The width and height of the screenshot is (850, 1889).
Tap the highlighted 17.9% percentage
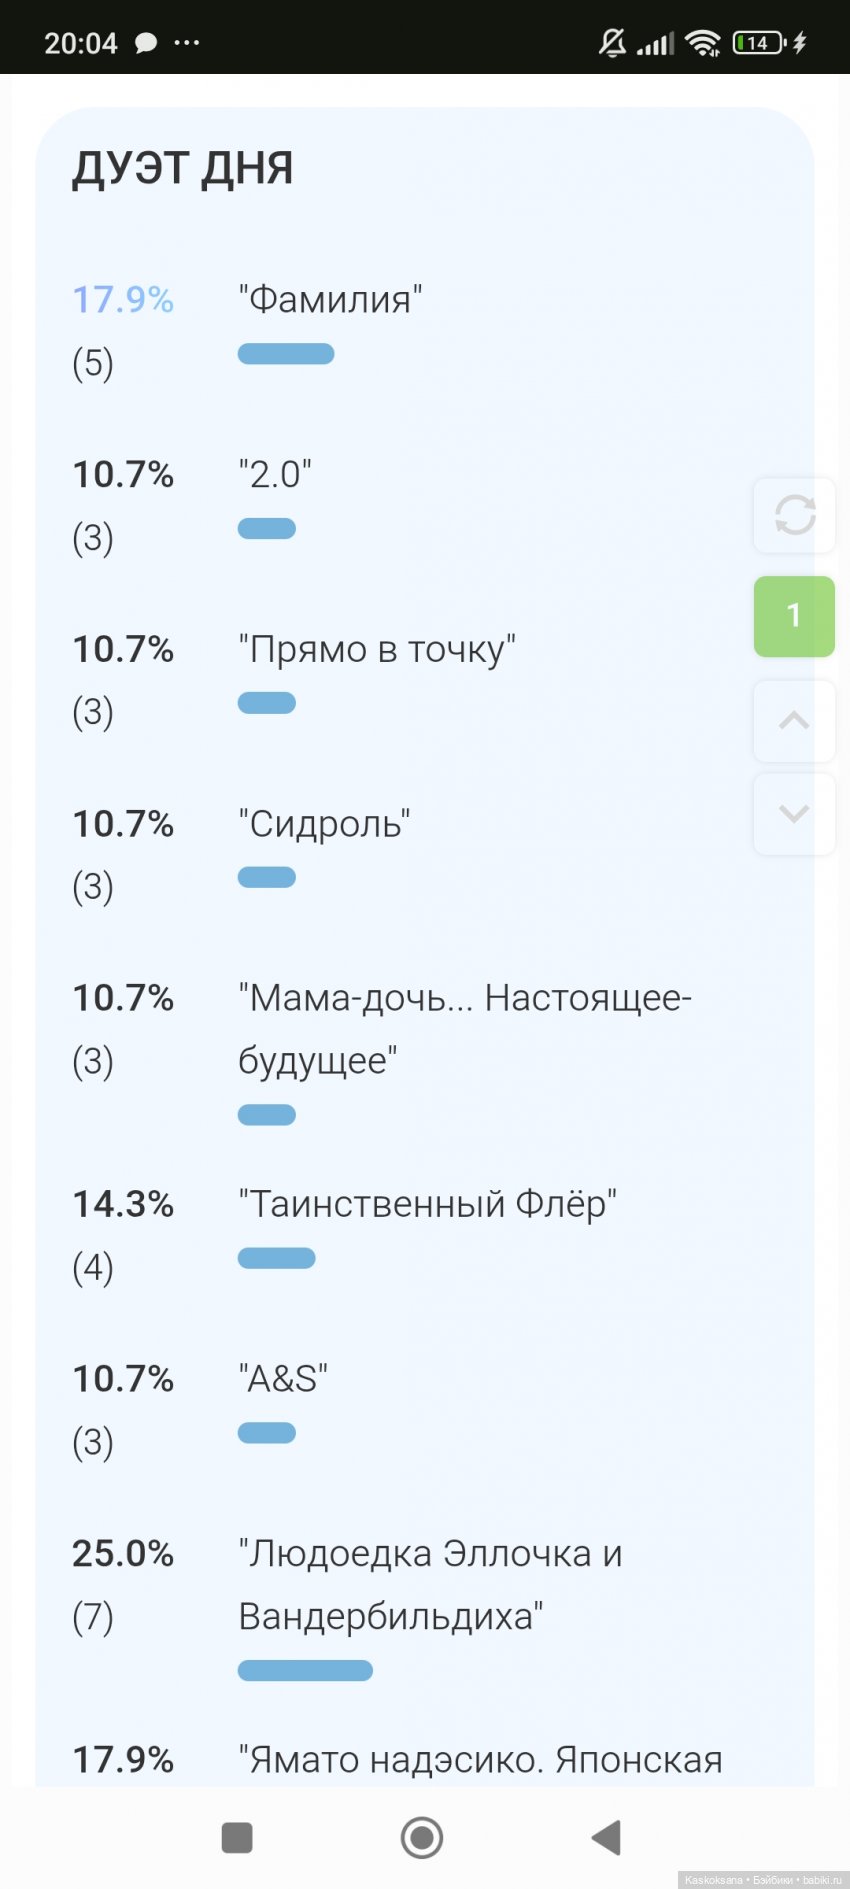[x=123, y=300]
